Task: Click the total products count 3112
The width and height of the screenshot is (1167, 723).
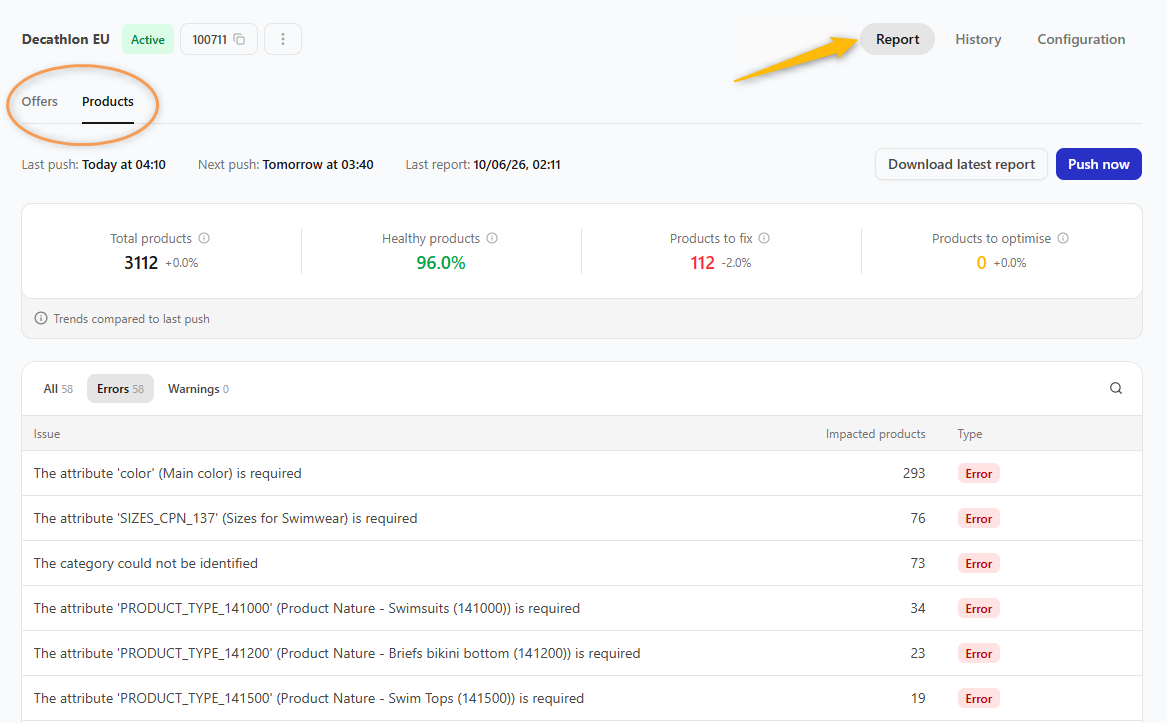Action: [x=141, y=263]
